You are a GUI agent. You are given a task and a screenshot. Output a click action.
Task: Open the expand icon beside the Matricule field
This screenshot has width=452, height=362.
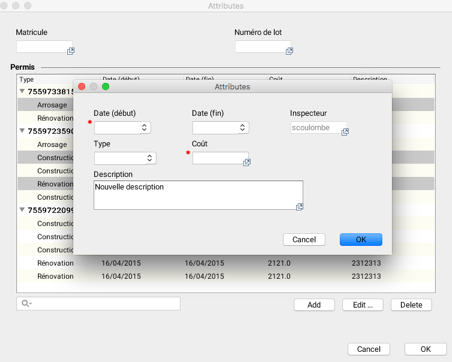click(x=71, y=51)
